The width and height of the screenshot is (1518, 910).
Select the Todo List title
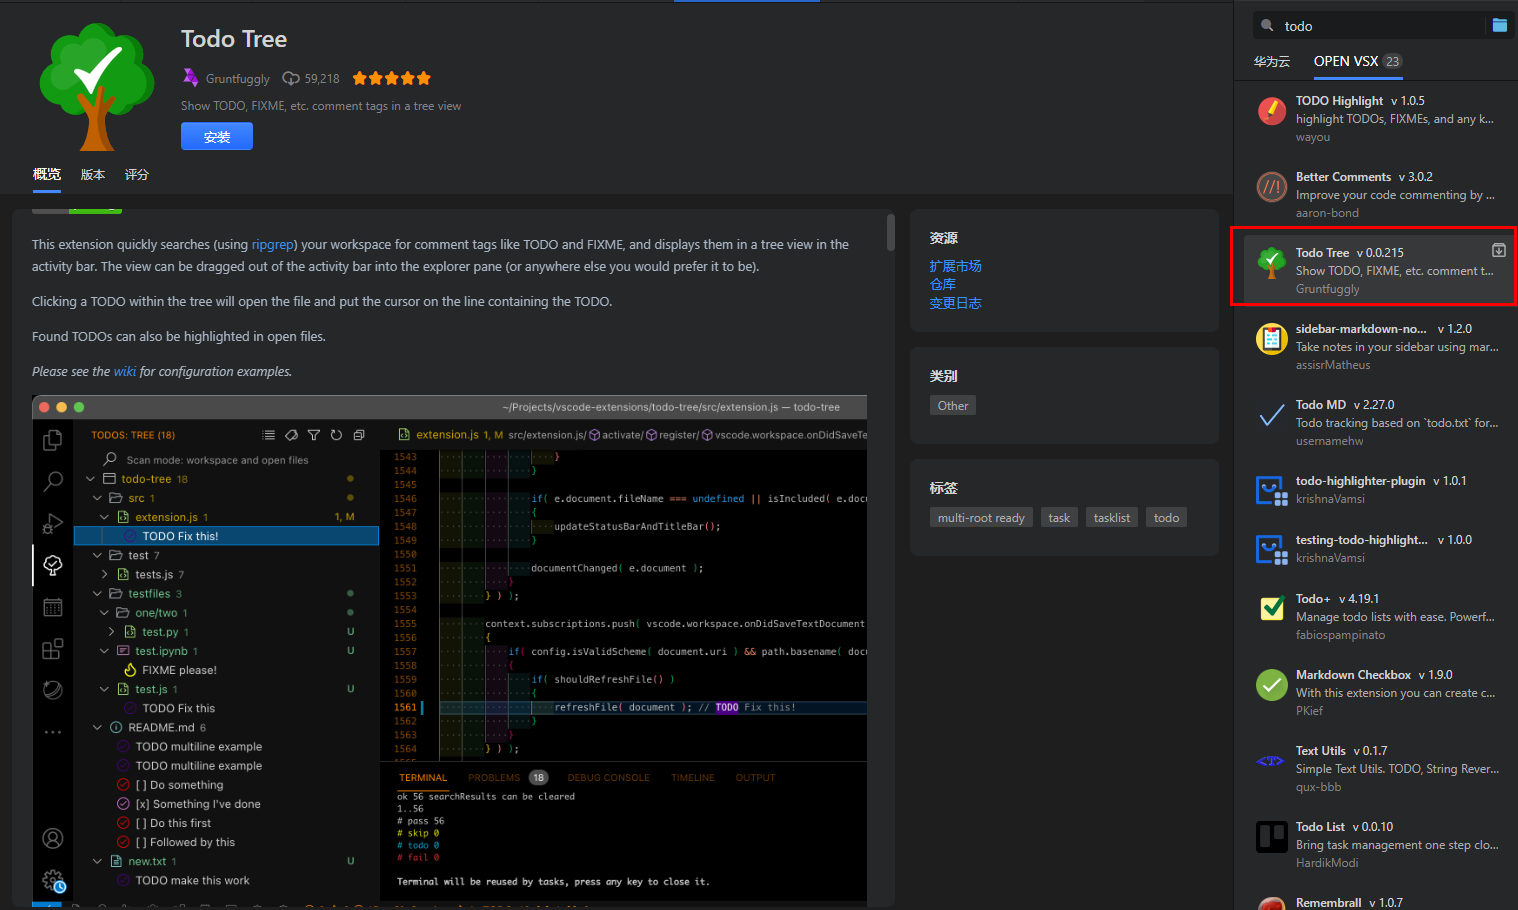coord(1320,826)
